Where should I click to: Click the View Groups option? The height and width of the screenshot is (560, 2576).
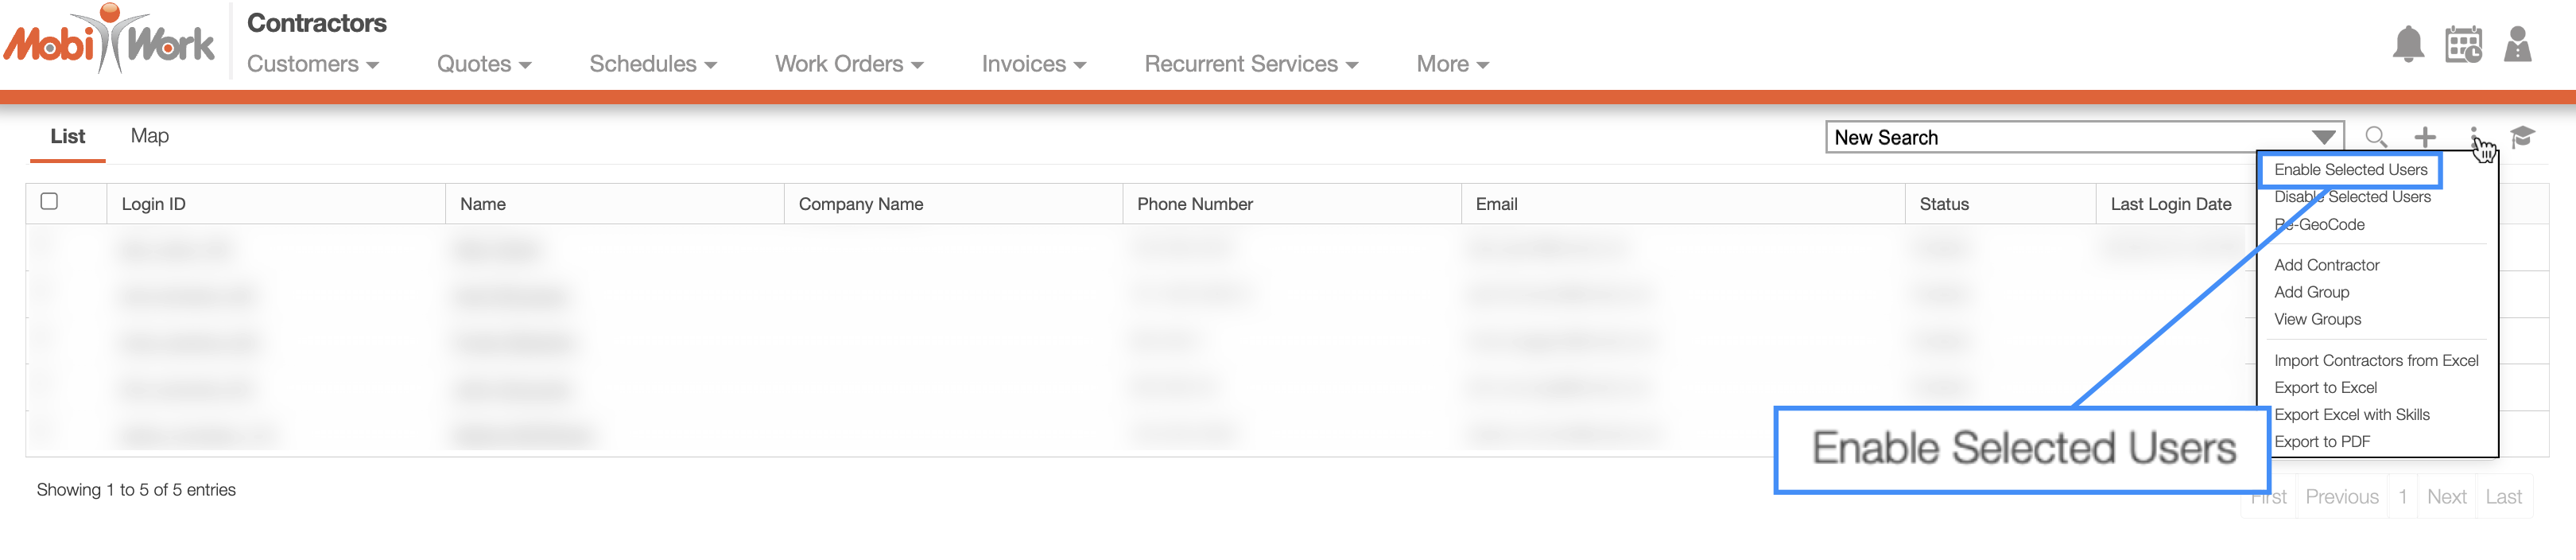click(x=2317, y=319)
